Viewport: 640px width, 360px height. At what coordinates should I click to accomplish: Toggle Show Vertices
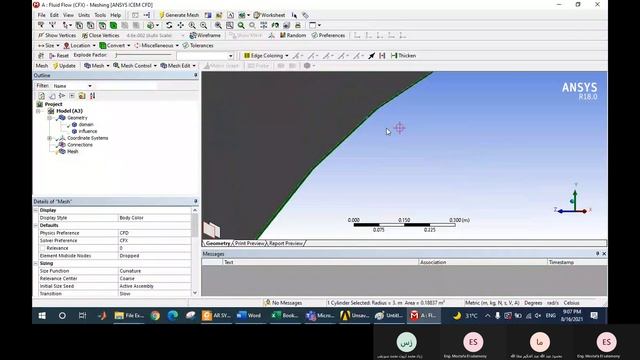(x=57, y=36)
